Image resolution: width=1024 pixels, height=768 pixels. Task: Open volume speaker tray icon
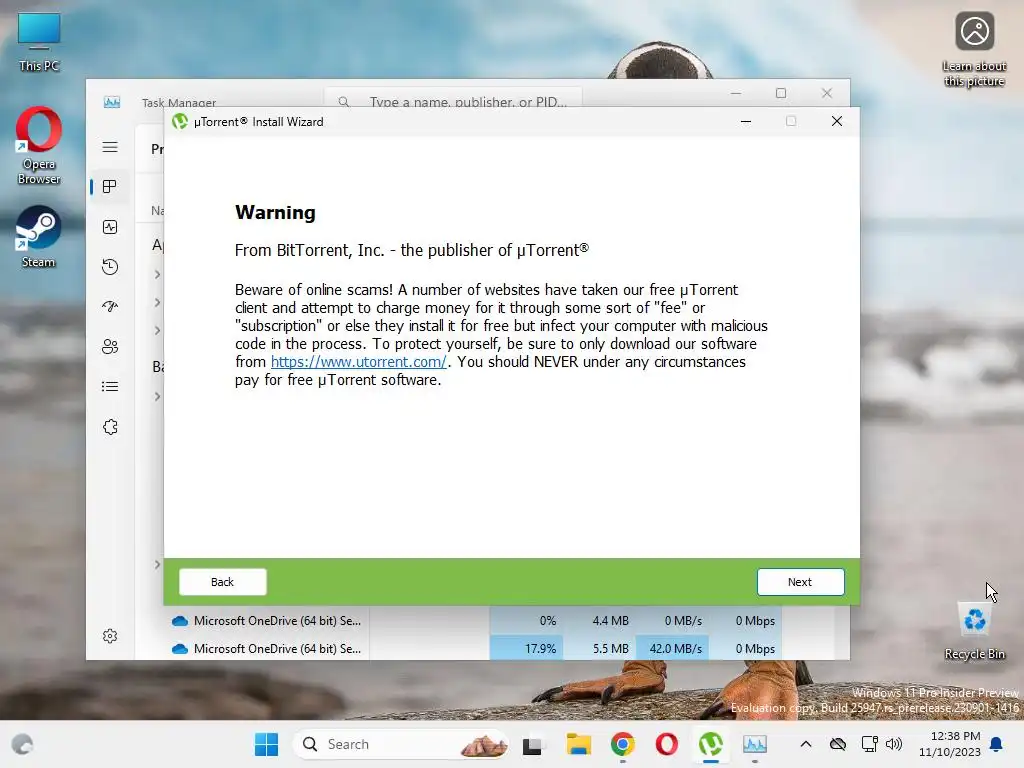point(894,744)
